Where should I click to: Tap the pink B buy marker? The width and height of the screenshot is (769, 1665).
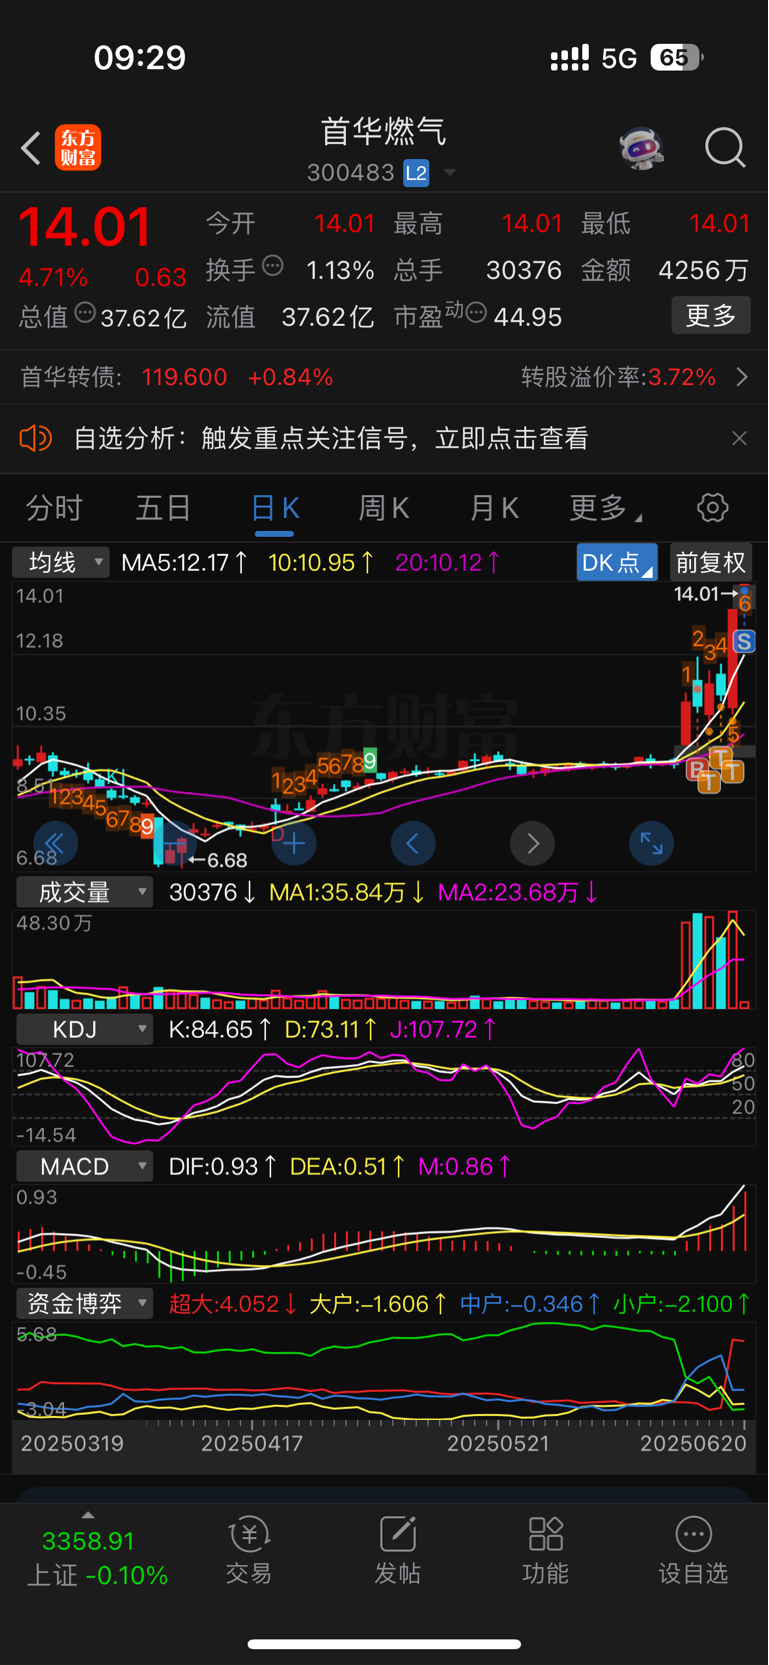[697, 769]
